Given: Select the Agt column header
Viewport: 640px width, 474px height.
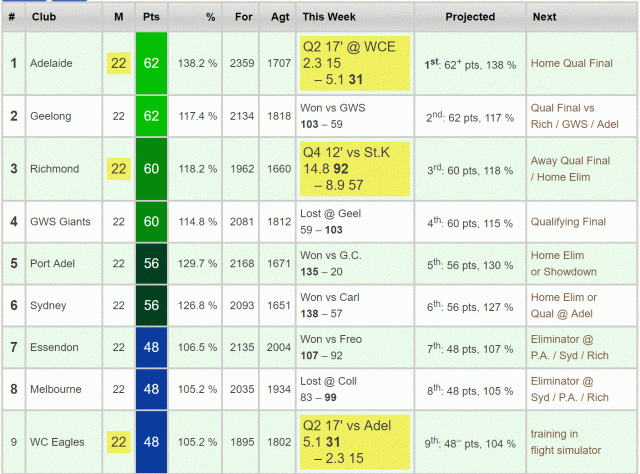Looking at the screenshot, I should [279, 17].
